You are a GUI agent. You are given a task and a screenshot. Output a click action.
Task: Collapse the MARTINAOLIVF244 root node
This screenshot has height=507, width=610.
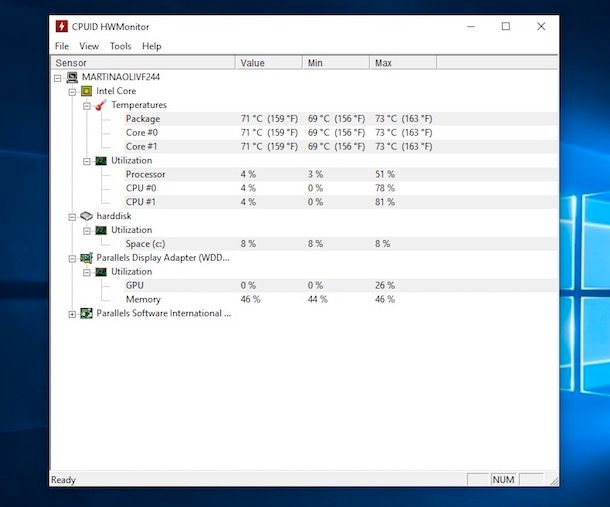pyautogui.click(x=58, y=78)
